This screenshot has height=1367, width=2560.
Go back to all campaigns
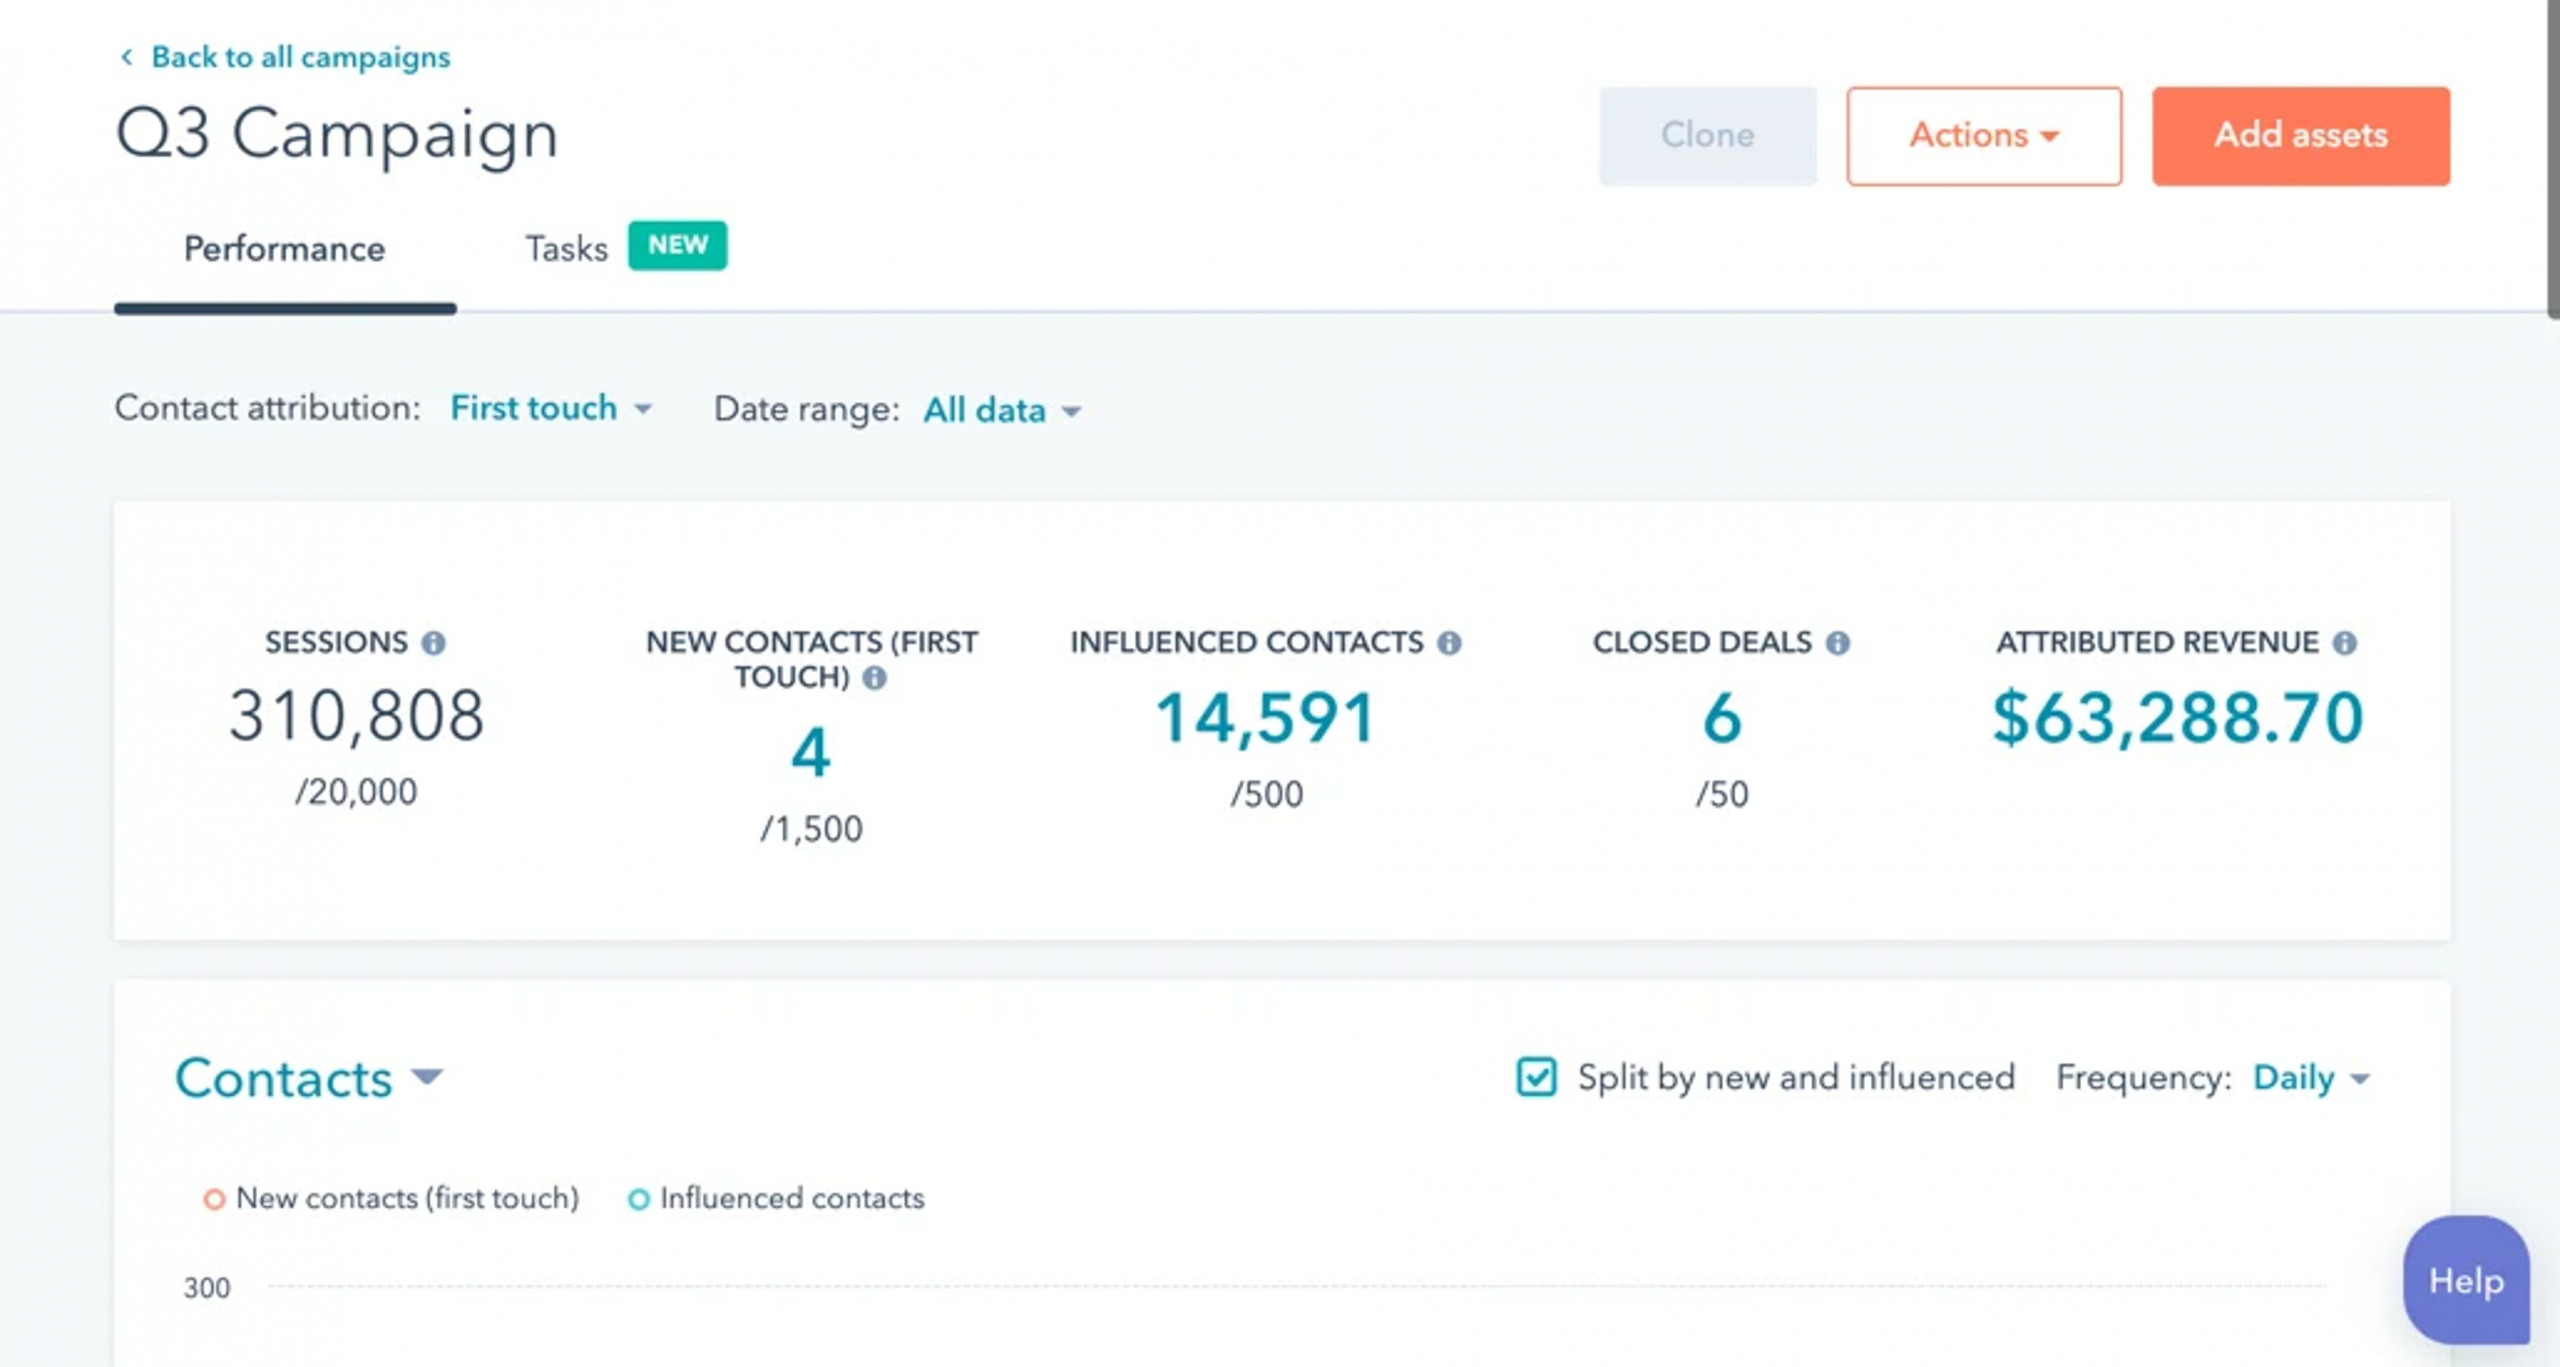coord(300,57)
